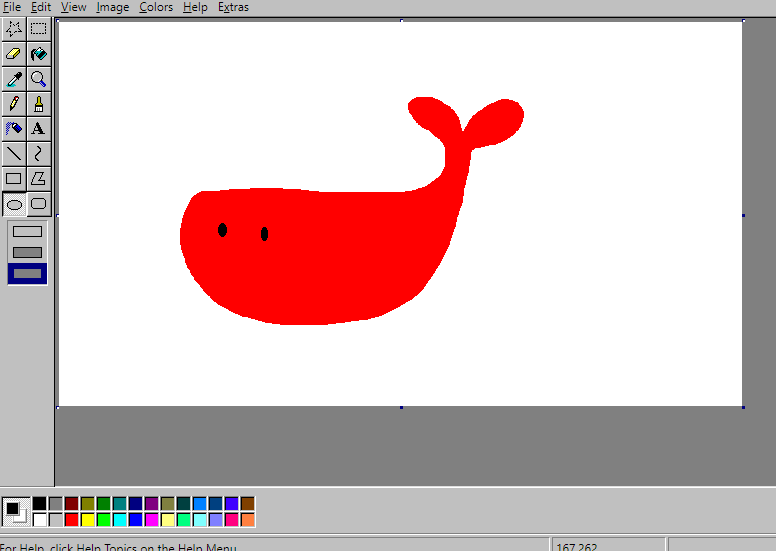This screenshot has width=776, height=551.
Task: Choose the Eraser tool
Action: (x=14, y=54)
